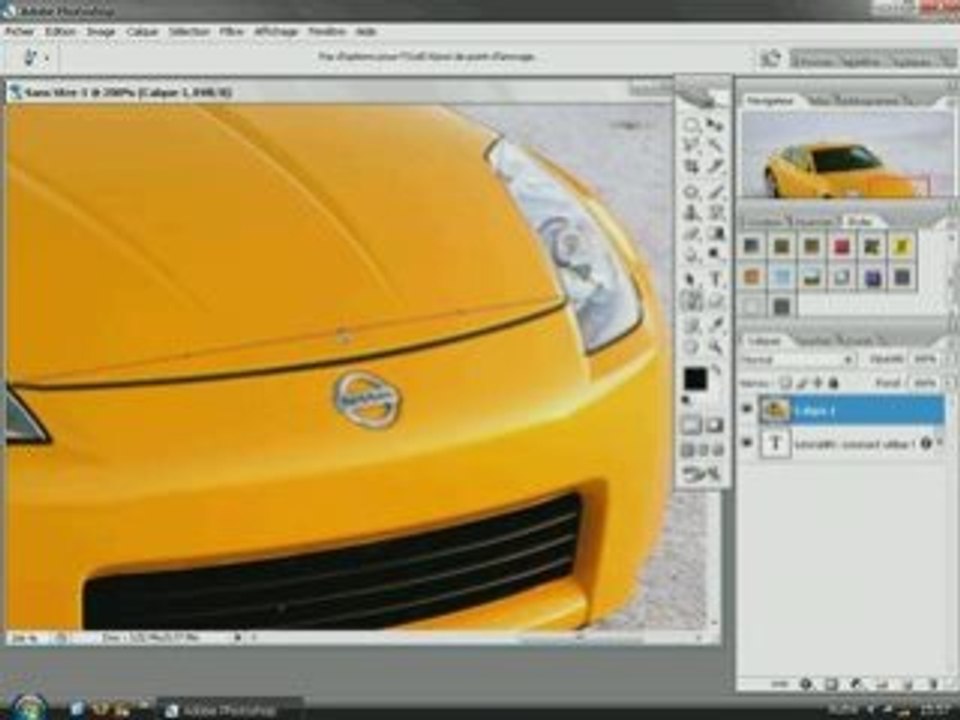Viewport: 960px width, 720px height.
Task: Select the Zoom tool
Action: click(x=714, y=347)
